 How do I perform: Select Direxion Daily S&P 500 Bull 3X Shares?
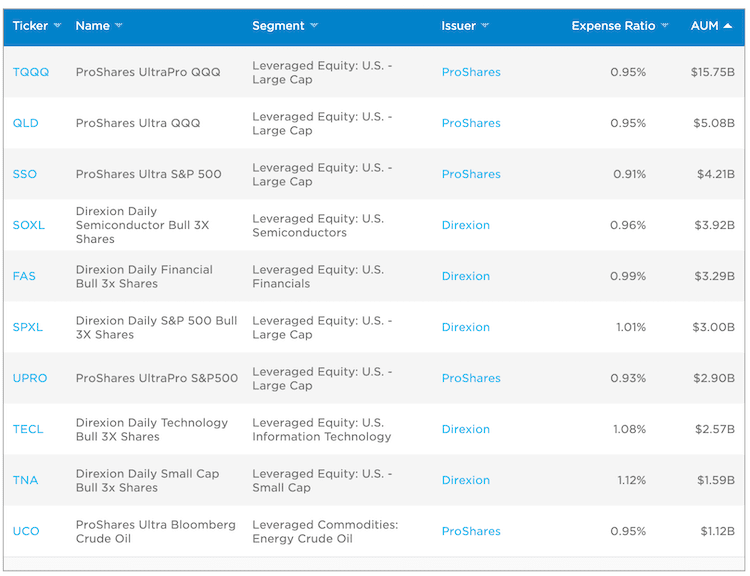(x=156, y=328)
